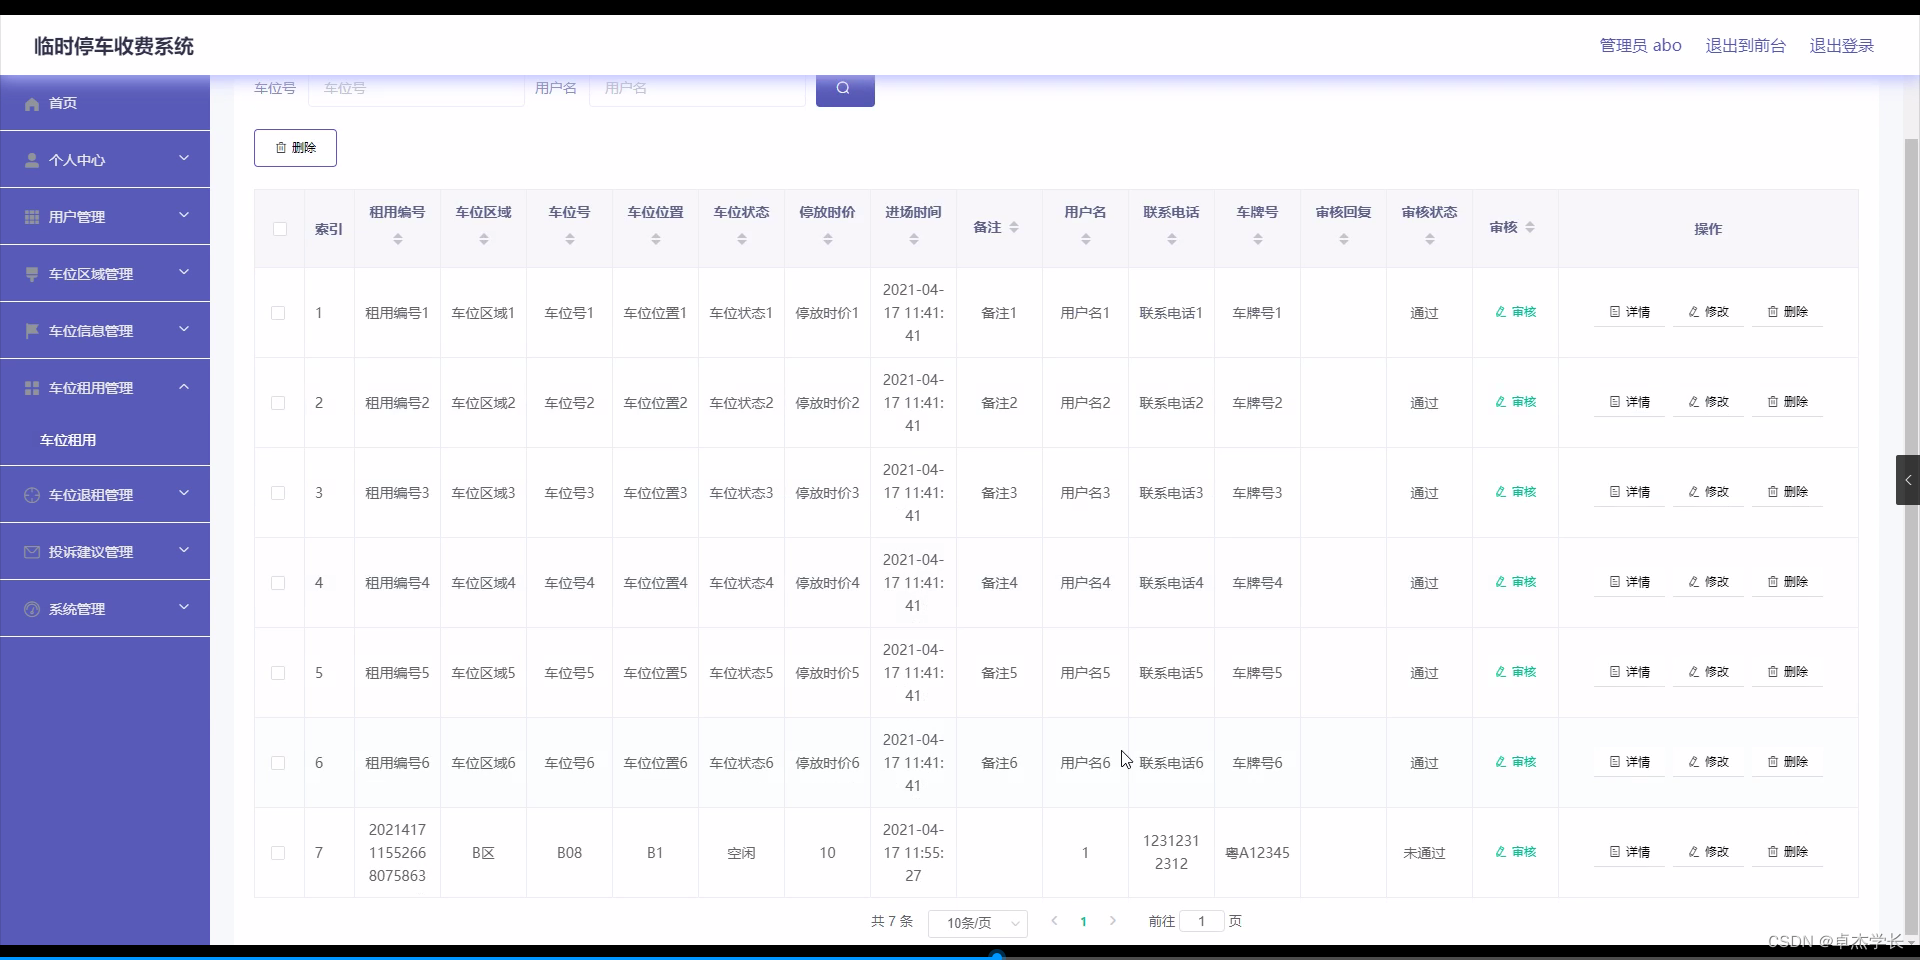Screen dimensions: 1920x960
Task: Click the sort arrows under 停放时价 header
Action: coord(828,239)
